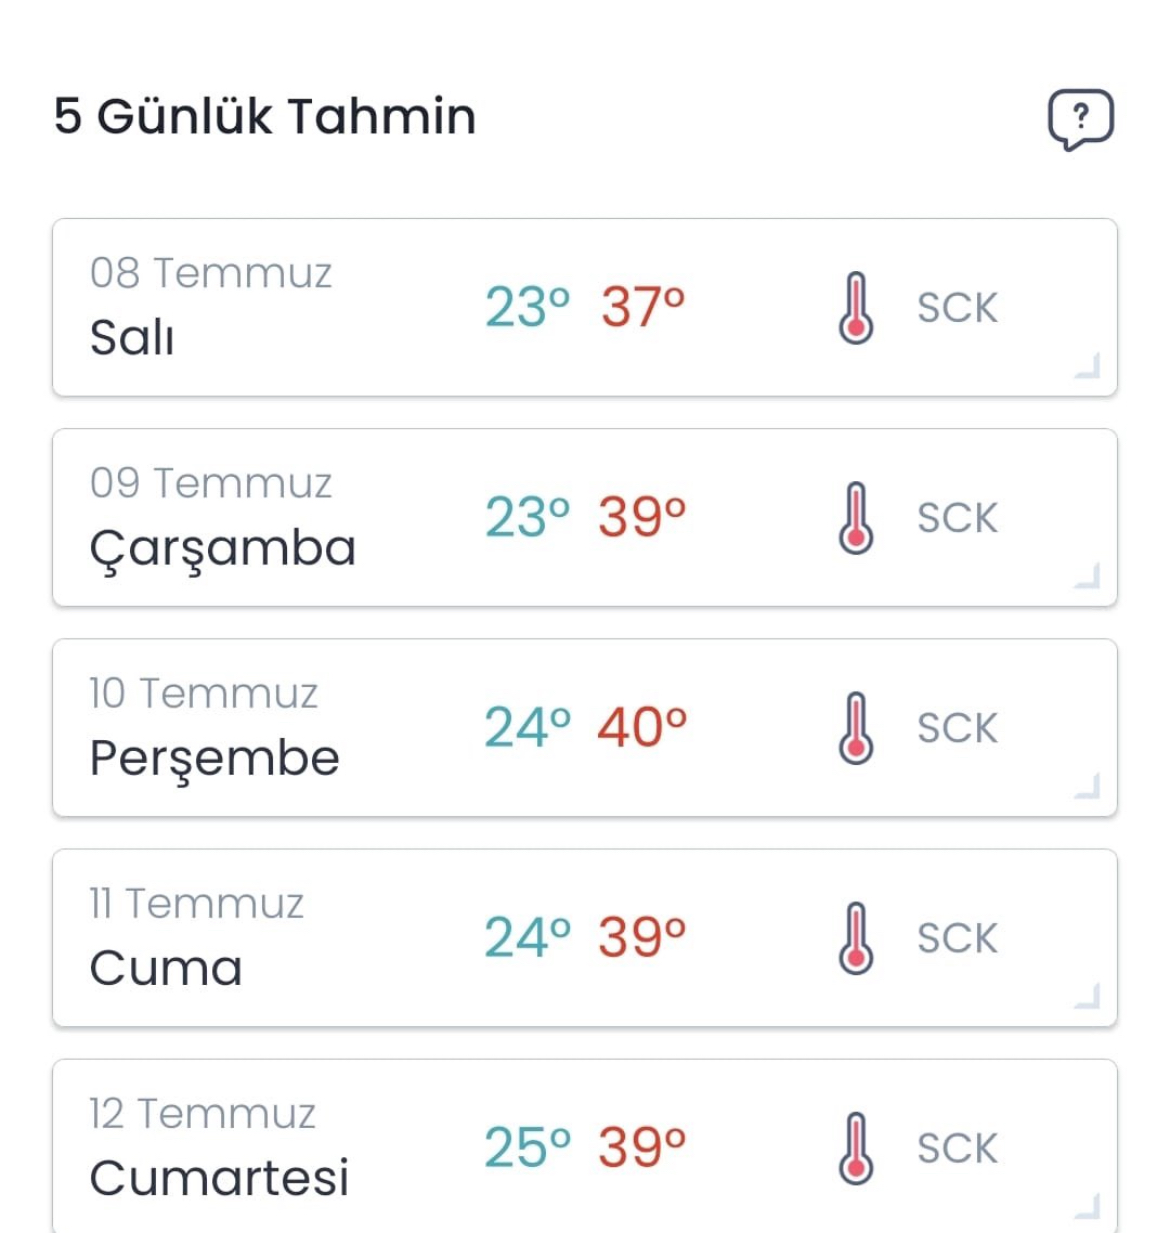Click thermometer icon for 09 Temmuz
Viewport: 1170px width, 1233px height.
[856, 518]
